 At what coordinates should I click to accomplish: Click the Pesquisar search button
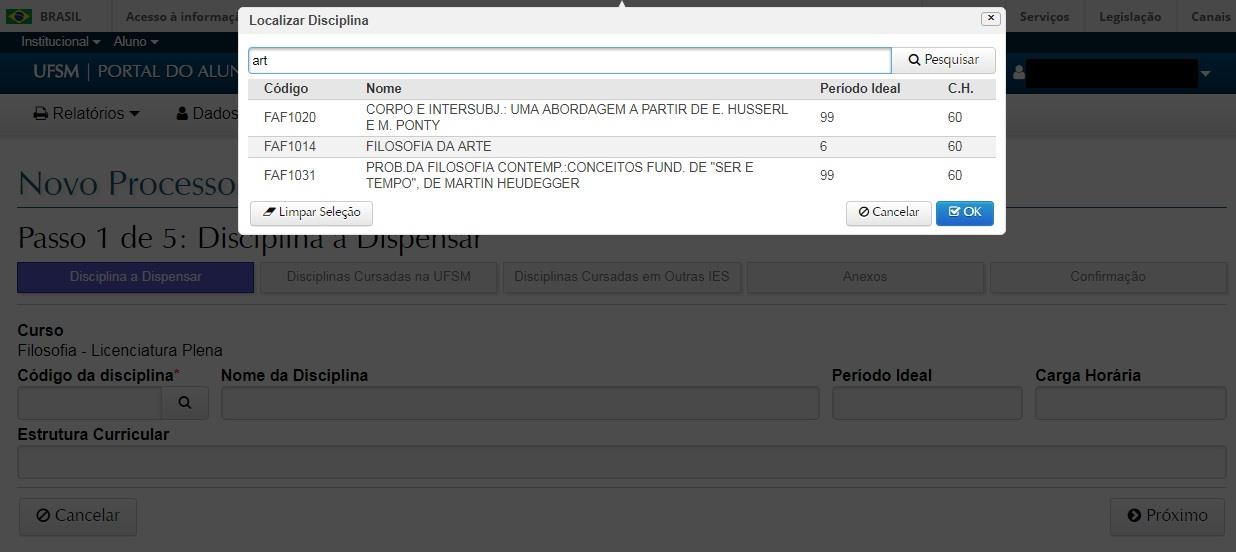[x=943, y=60]
